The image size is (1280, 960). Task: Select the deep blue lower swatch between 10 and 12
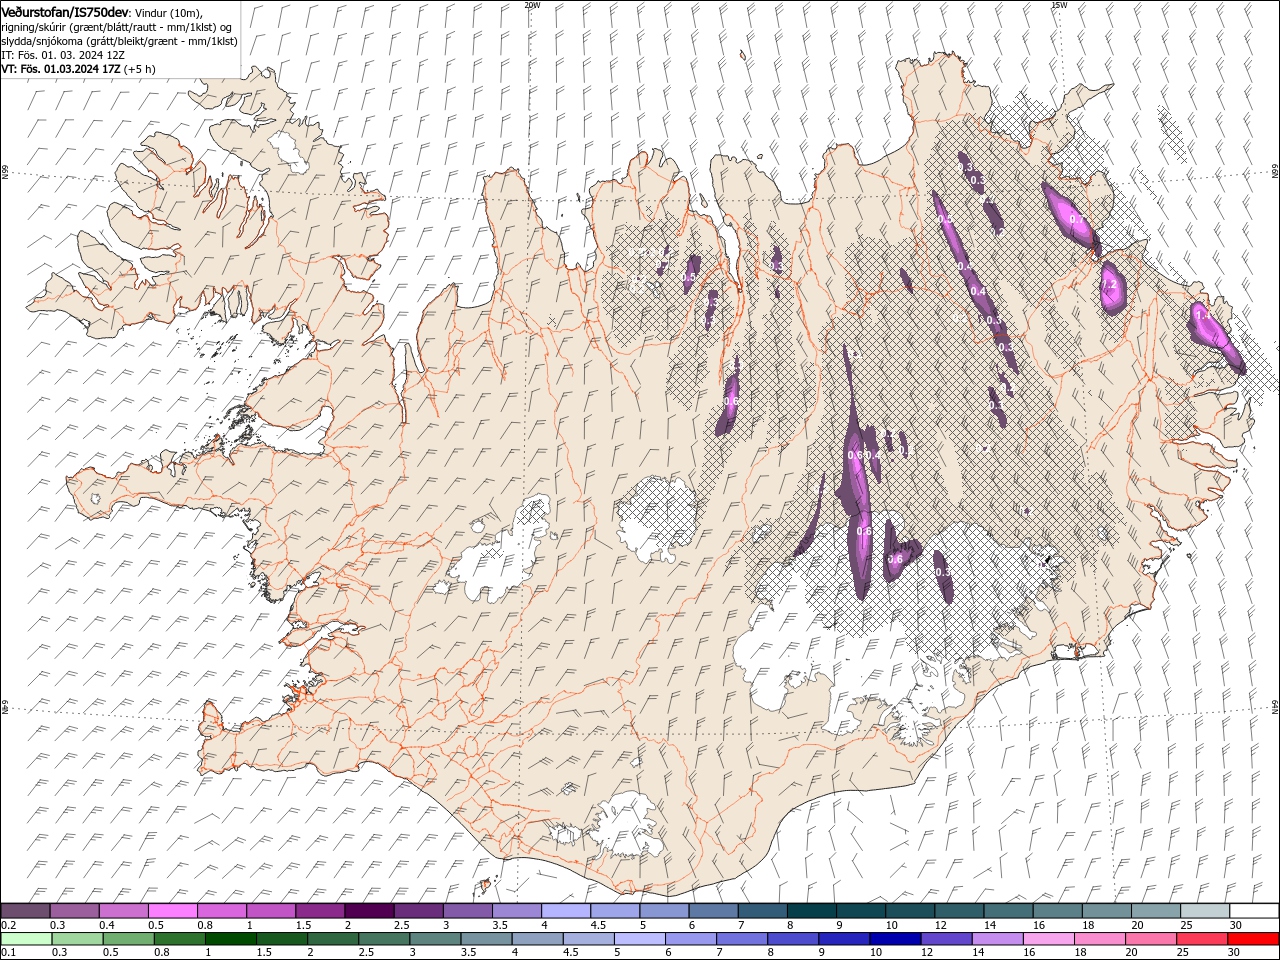[895, 939]
